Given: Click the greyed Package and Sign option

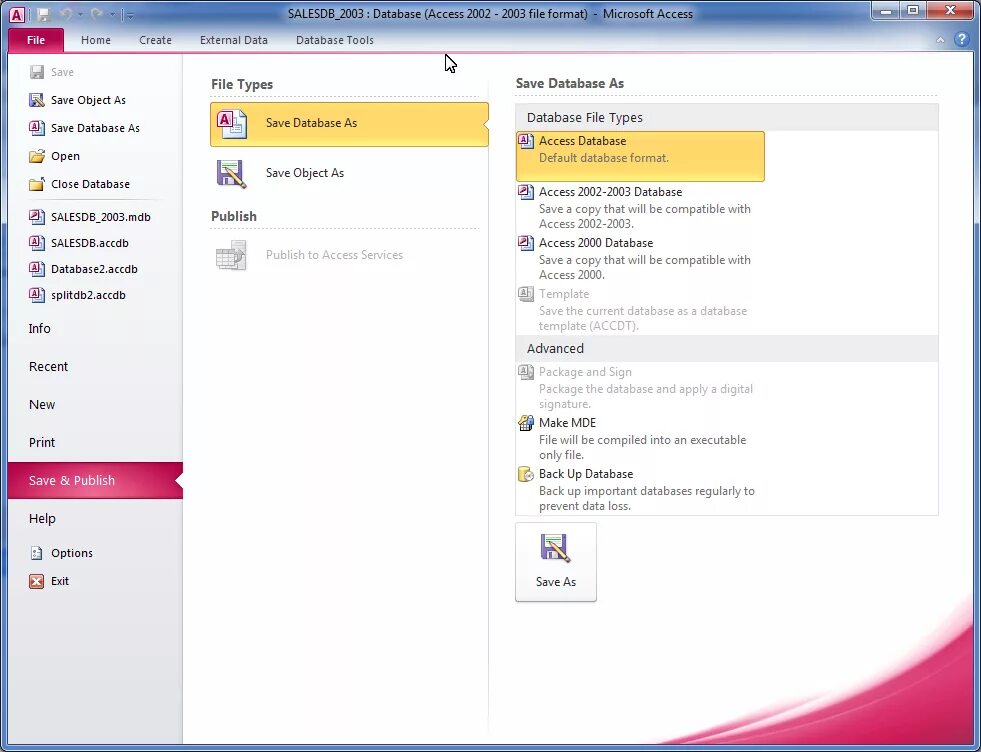Looking at the screenshot, I should coord(640,387).
